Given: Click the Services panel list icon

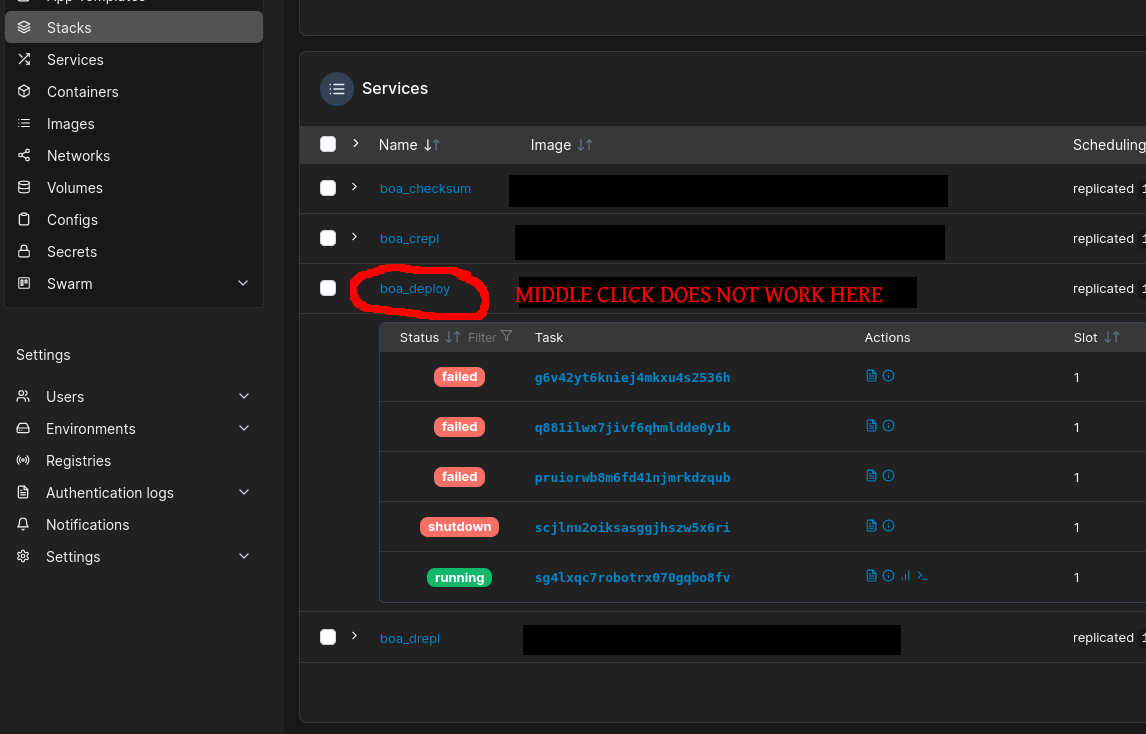Looking at the screenshot, I should [x=337, y=88].
